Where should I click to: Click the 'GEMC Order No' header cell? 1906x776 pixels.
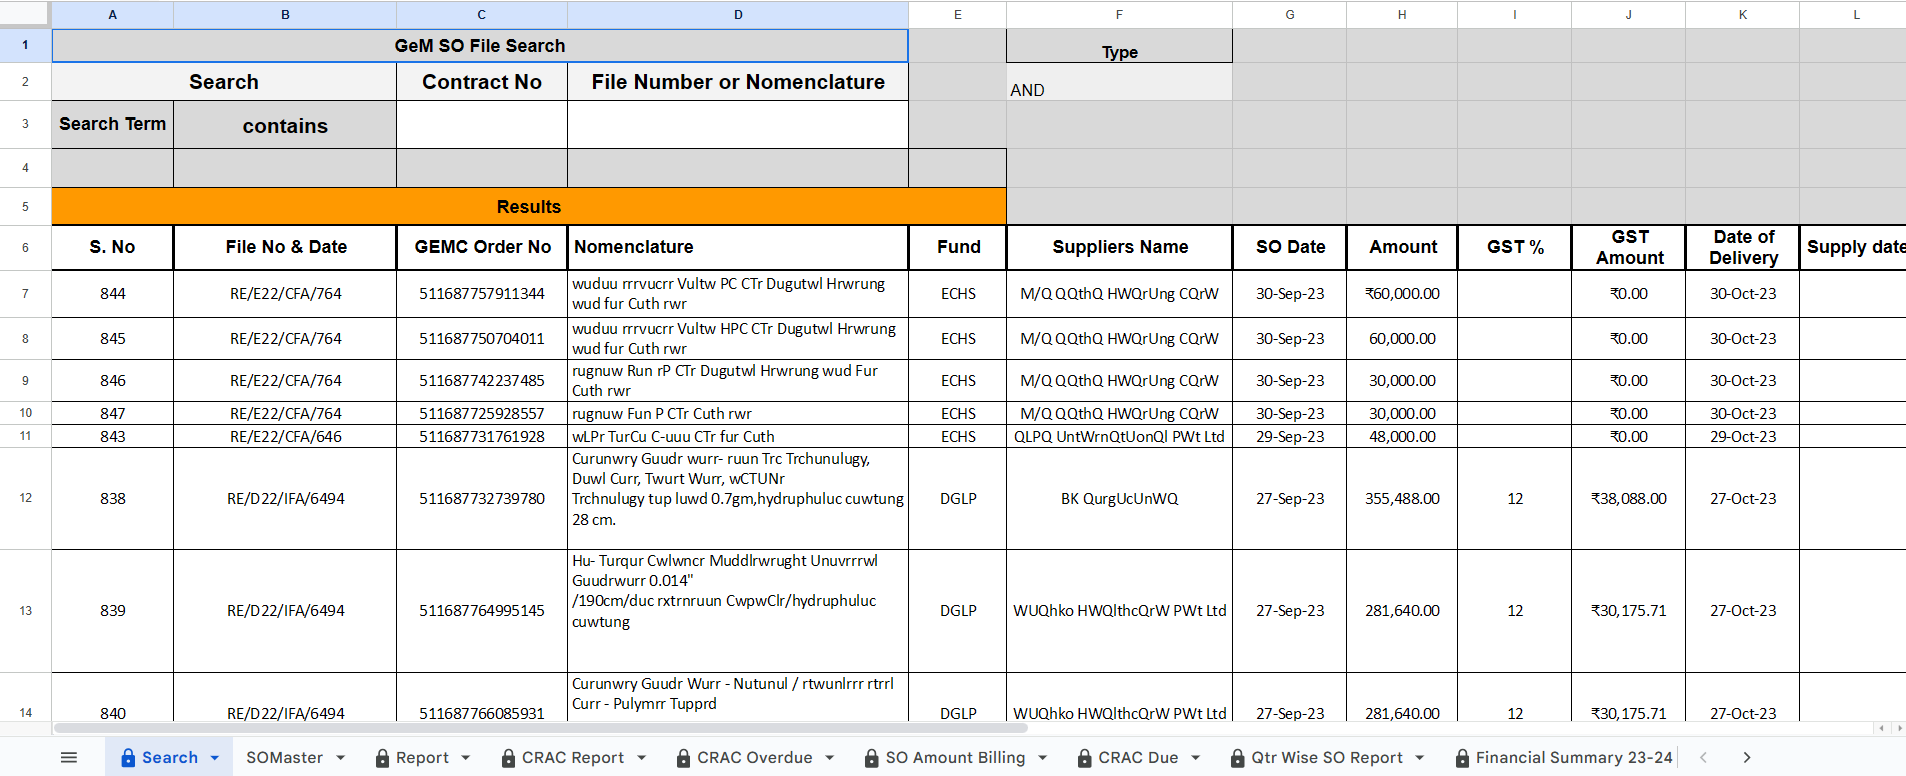coord(482,247)
